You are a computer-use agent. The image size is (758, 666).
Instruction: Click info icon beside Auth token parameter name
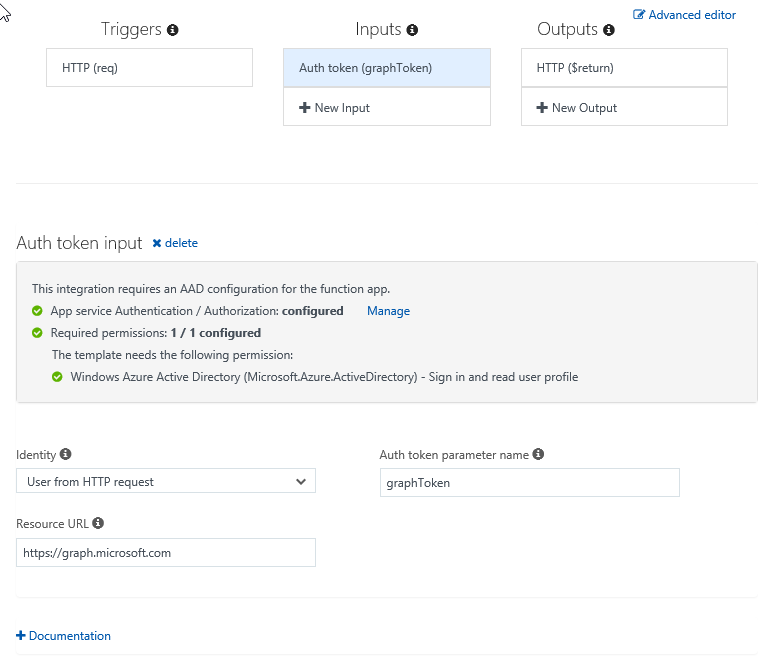point(538,454)
